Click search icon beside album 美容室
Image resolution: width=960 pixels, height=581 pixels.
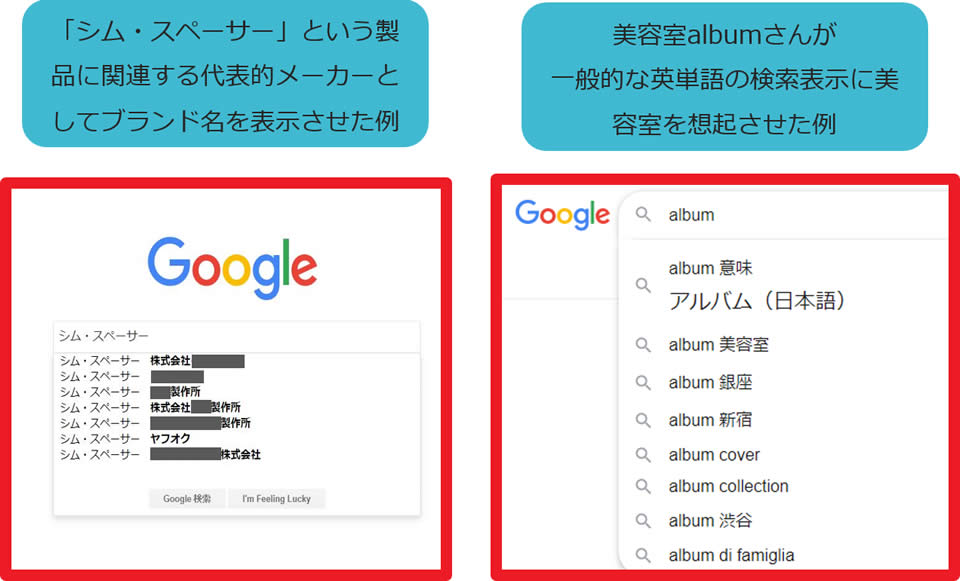coord(643,345)
